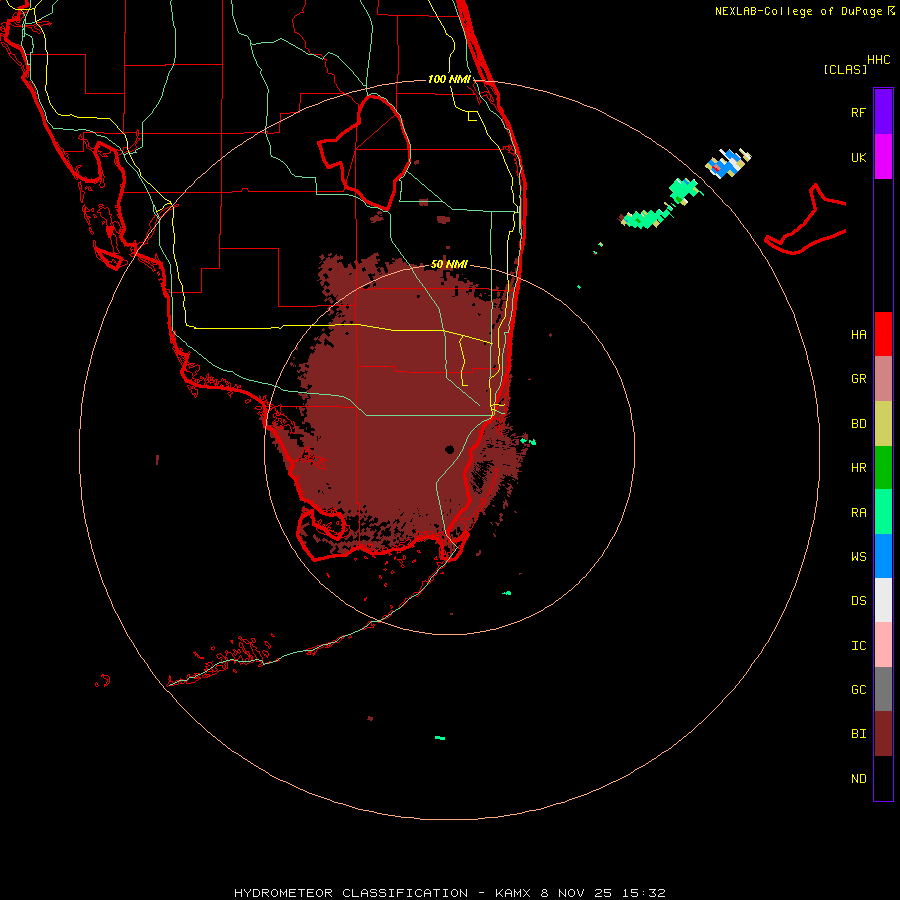Click the "DS" legend label
The height and width of the screenshot is (900, 900).
click(x=858, y=601)
